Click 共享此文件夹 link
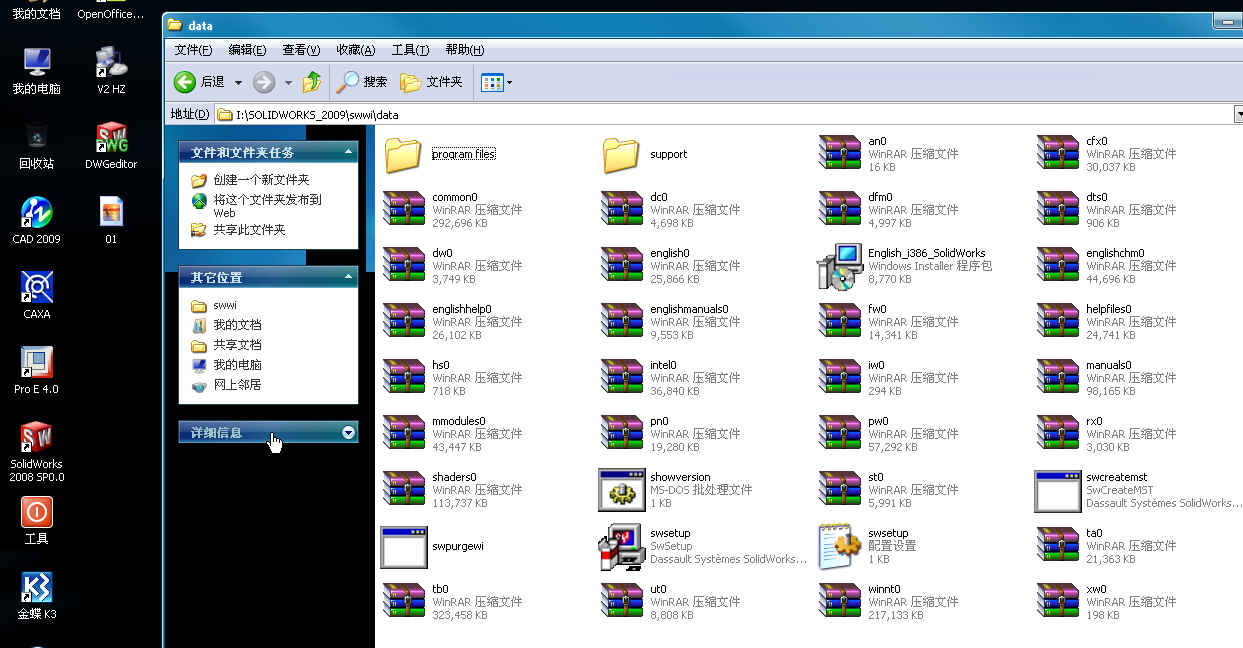The height and width of the screenshot is (648, 1243). [x=249, y=230]
